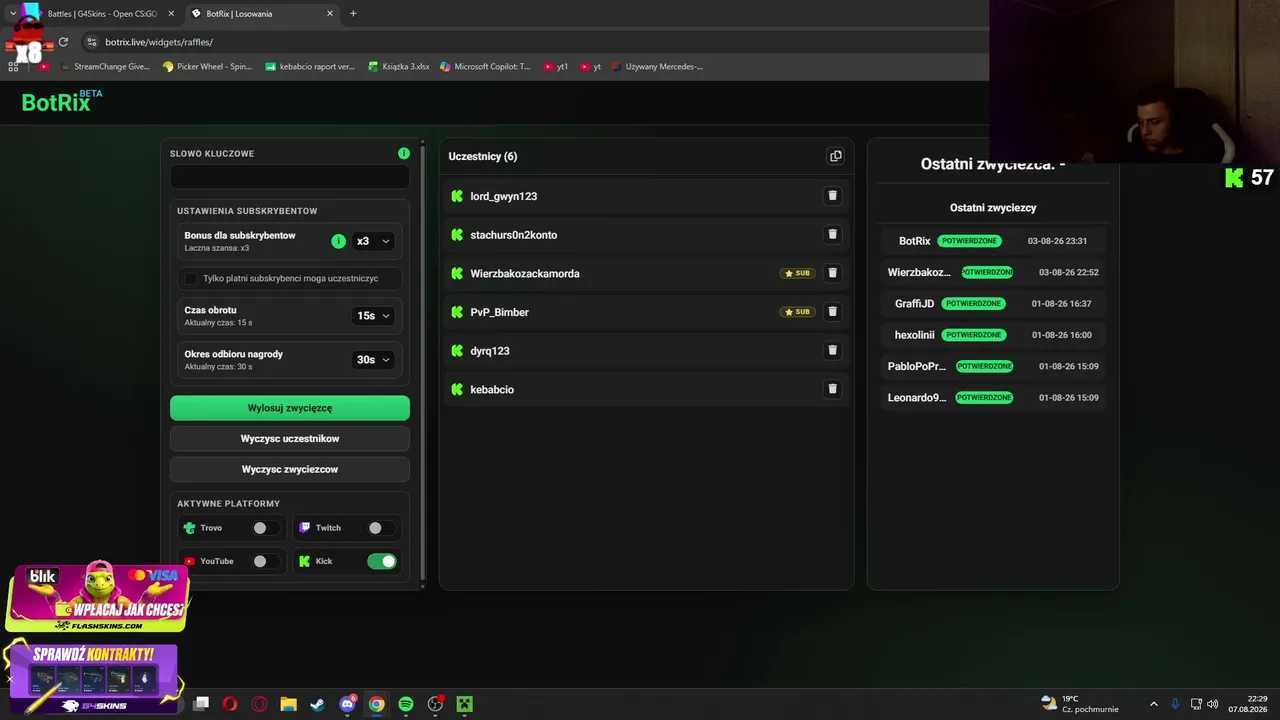Open the Opera browser from taskbar
Viewport: 1280px width, 720px height.
tap(230, 704)
